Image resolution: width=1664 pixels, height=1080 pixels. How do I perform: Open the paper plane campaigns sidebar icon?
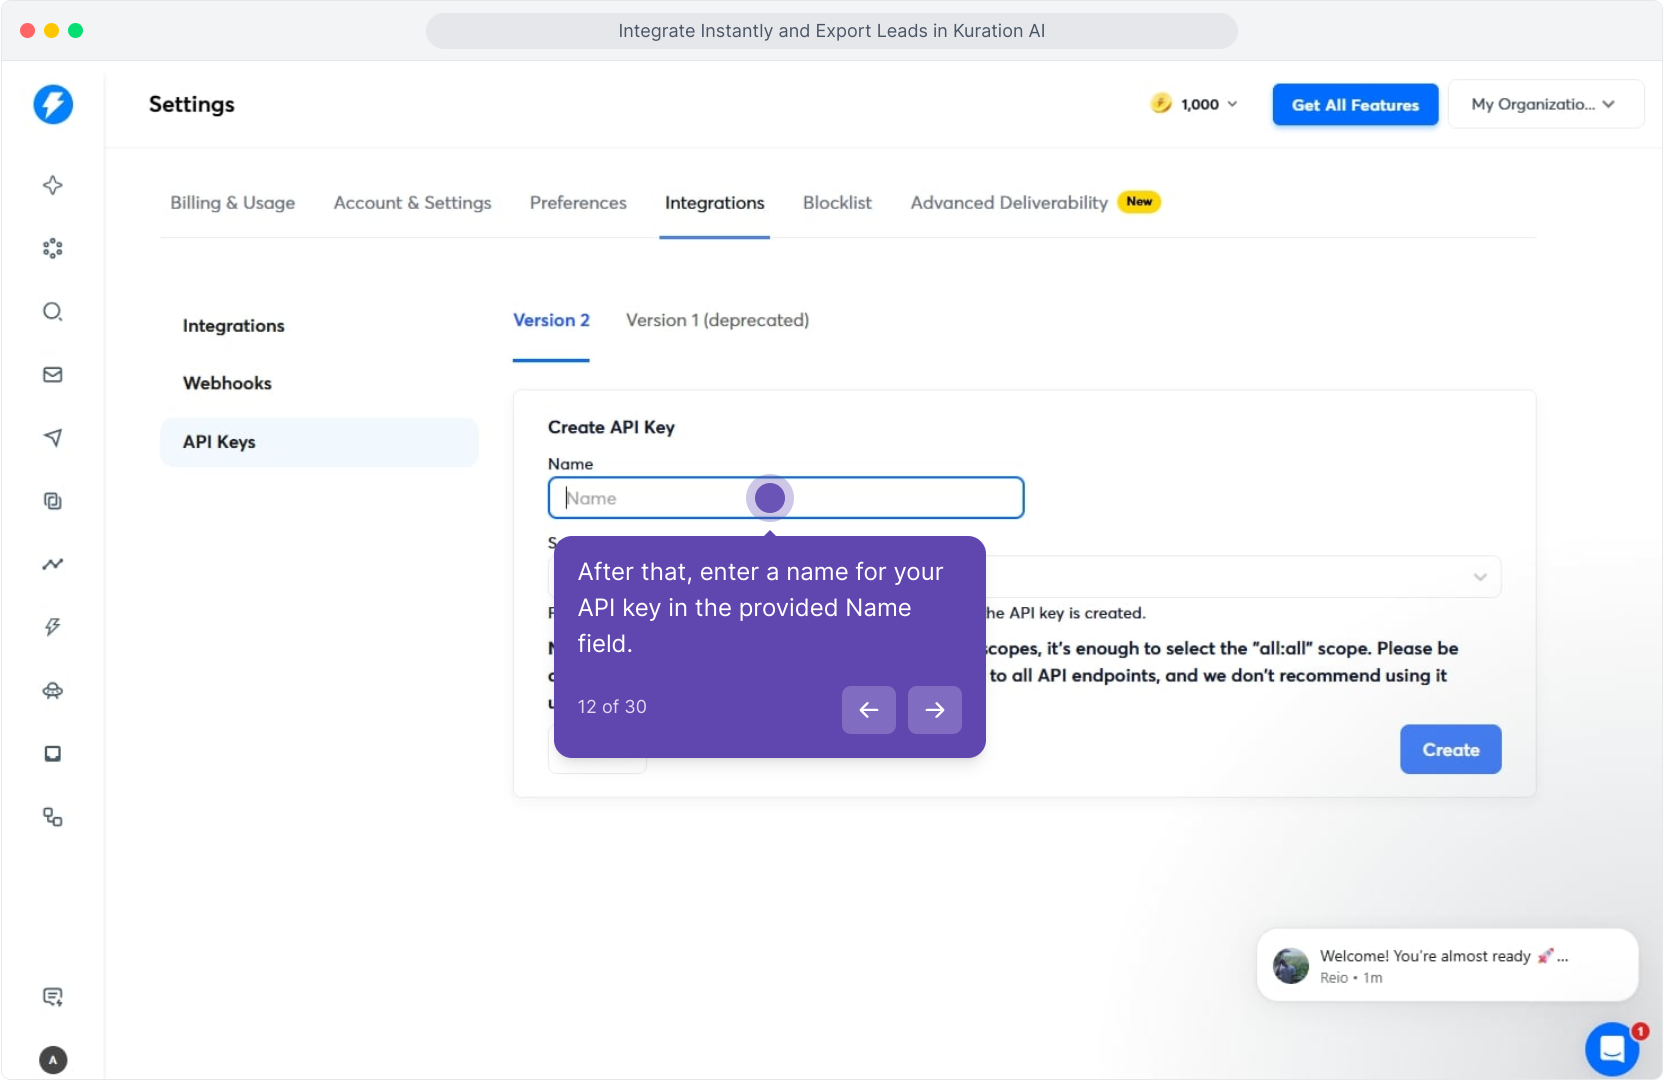[x=53, y=437]
